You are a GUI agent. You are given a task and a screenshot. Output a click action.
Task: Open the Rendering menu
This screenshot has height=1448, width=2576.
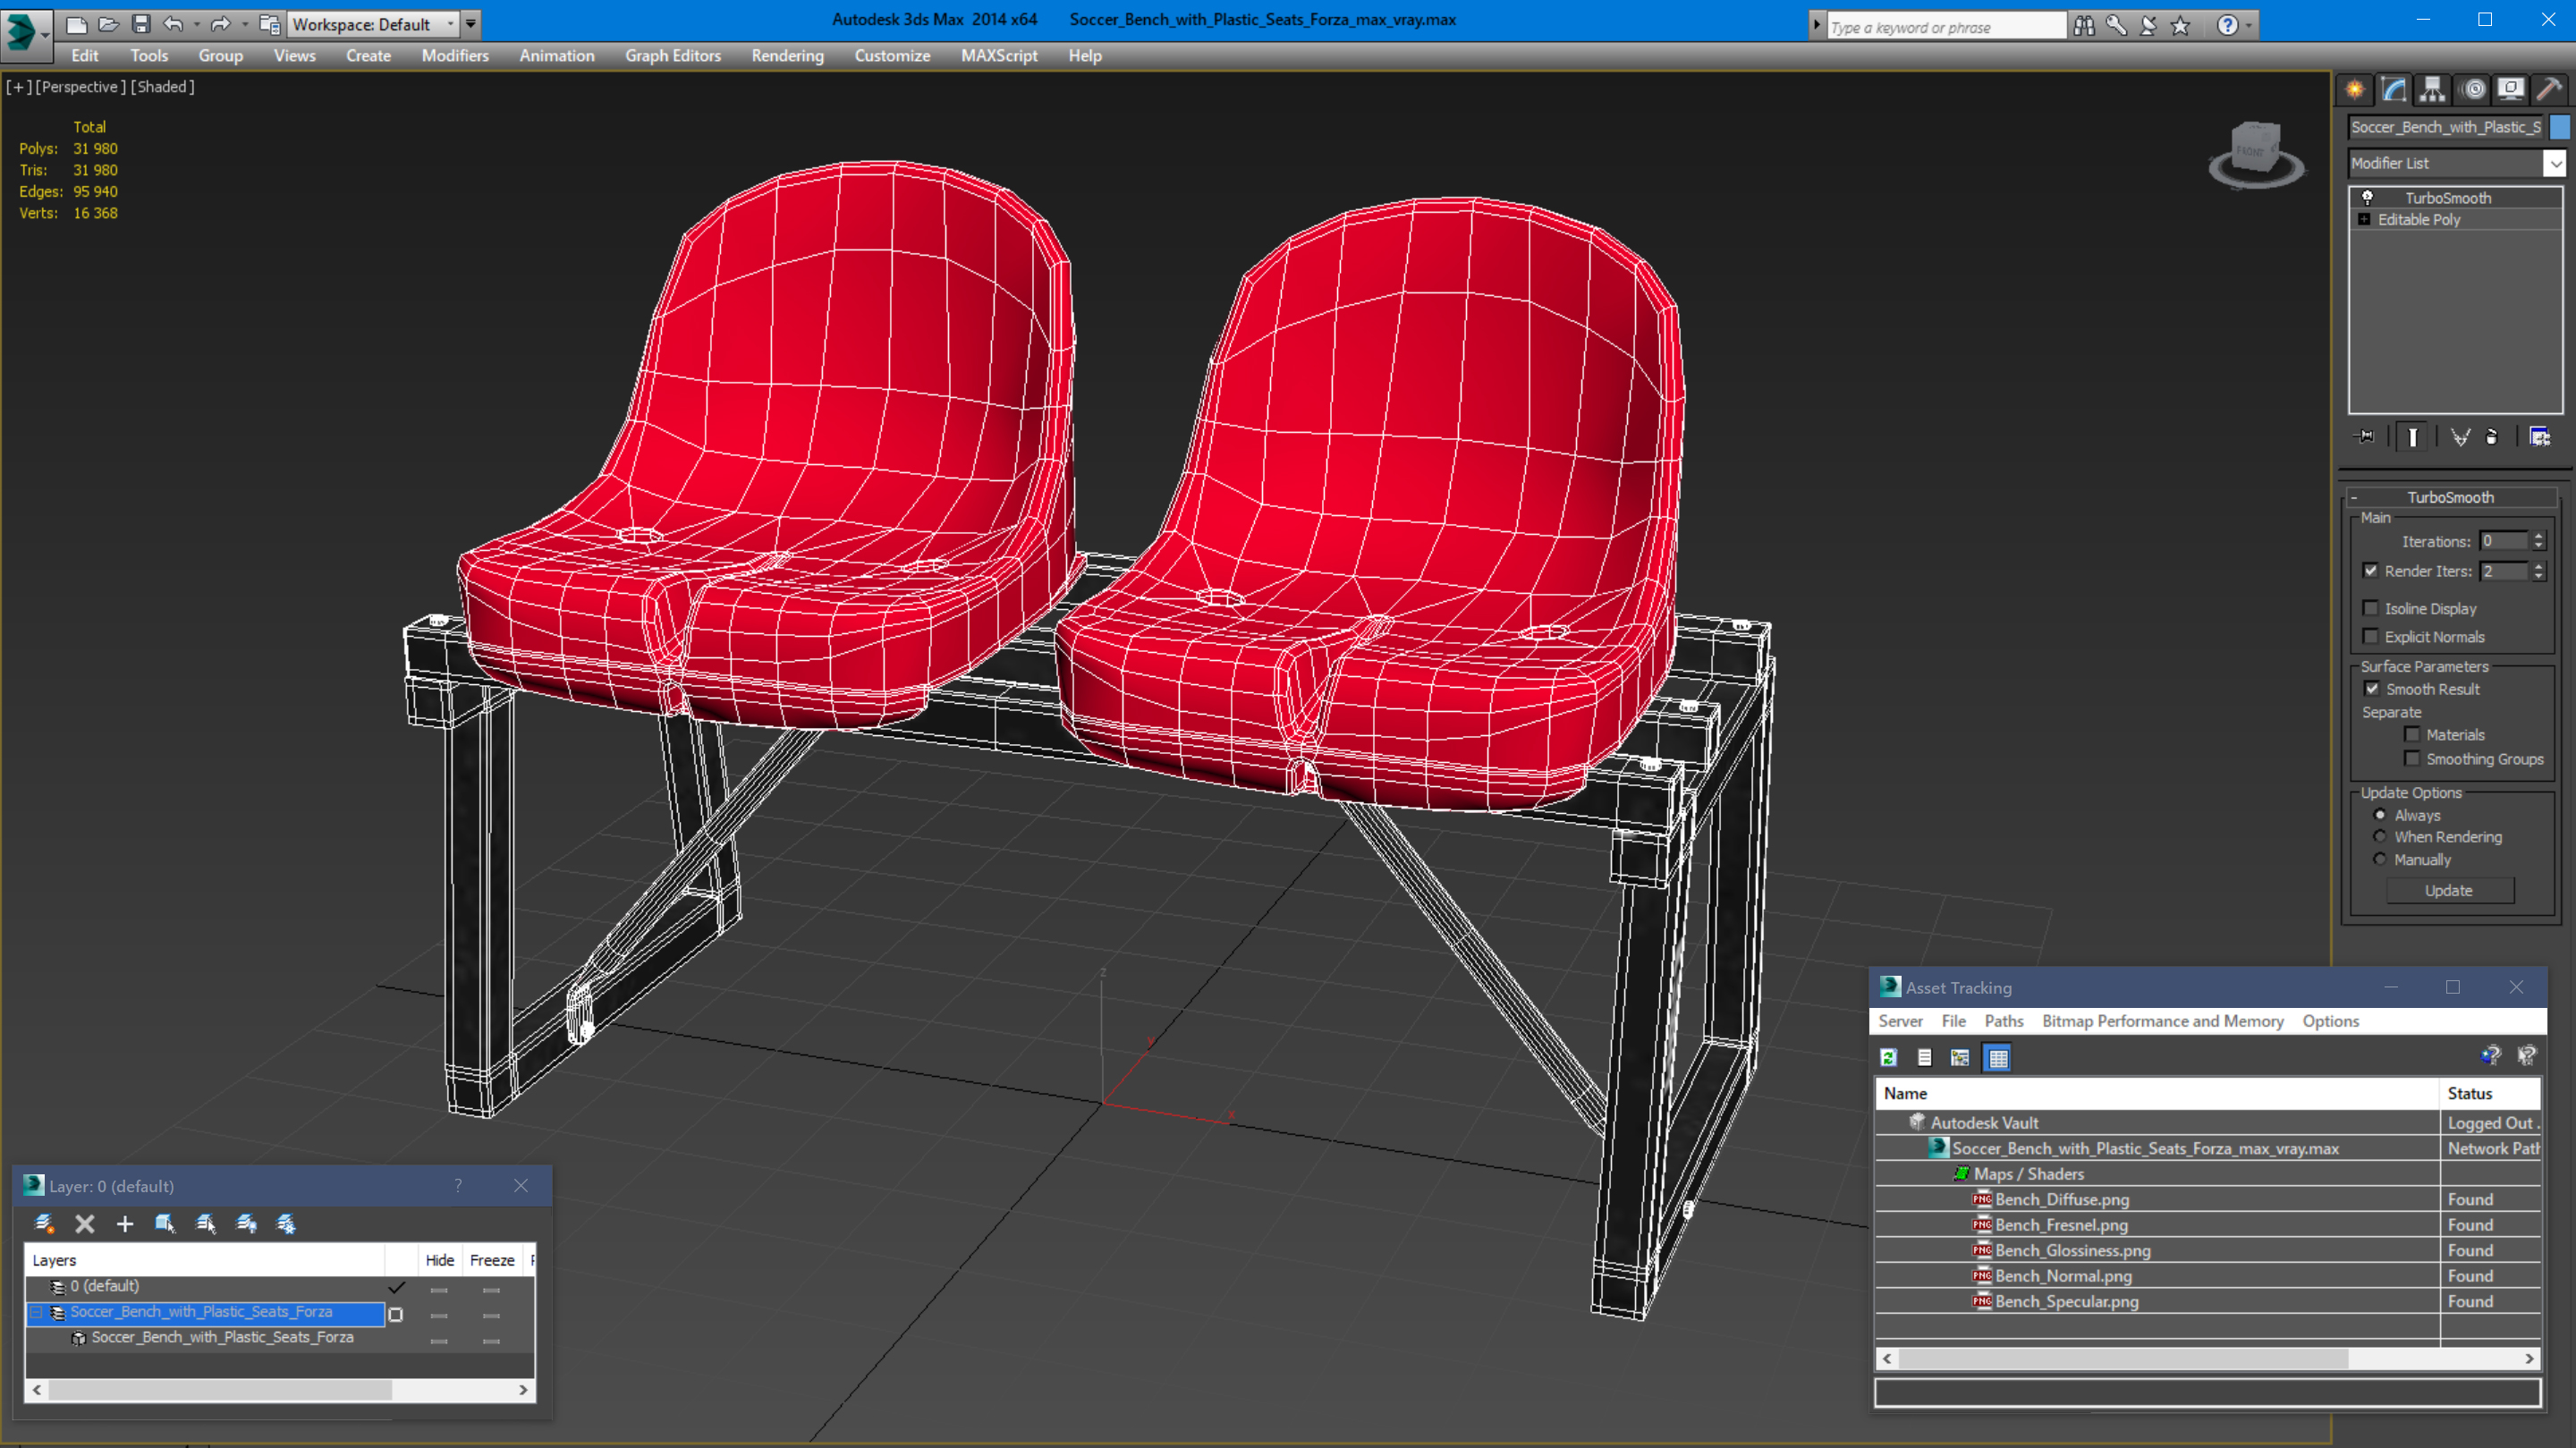pyautogui.click(x=787, y=56)
